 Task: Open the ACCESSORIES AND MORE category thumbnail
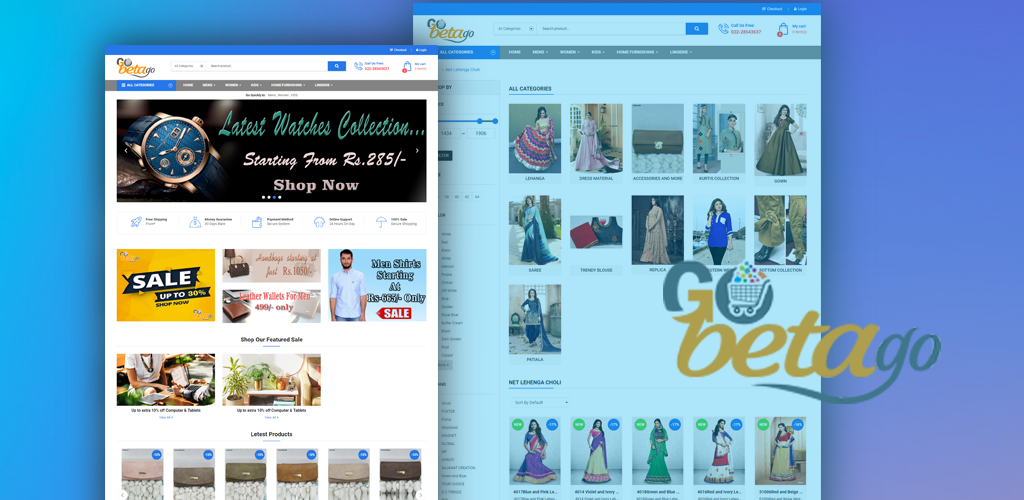(x=658, y=138)
